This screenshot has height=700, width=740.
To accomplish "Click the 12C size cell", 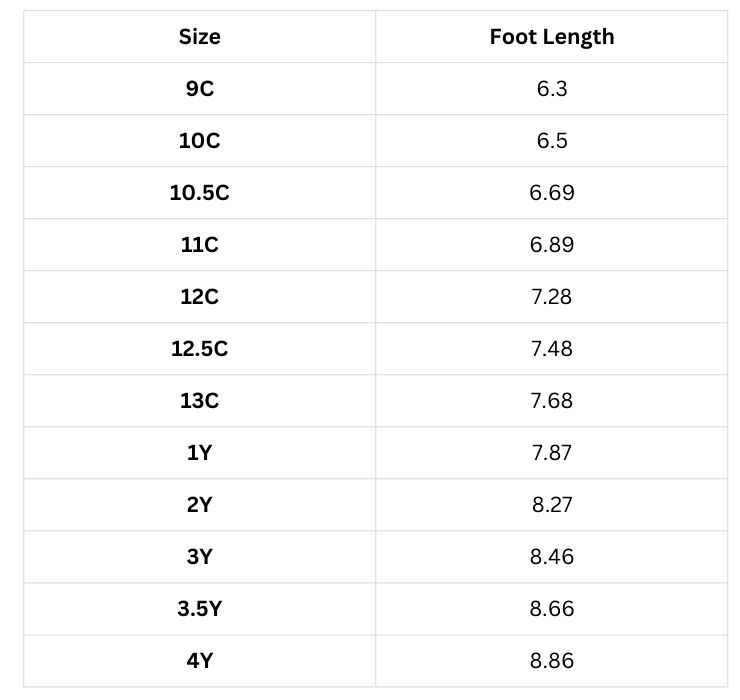I will [199, 297].
